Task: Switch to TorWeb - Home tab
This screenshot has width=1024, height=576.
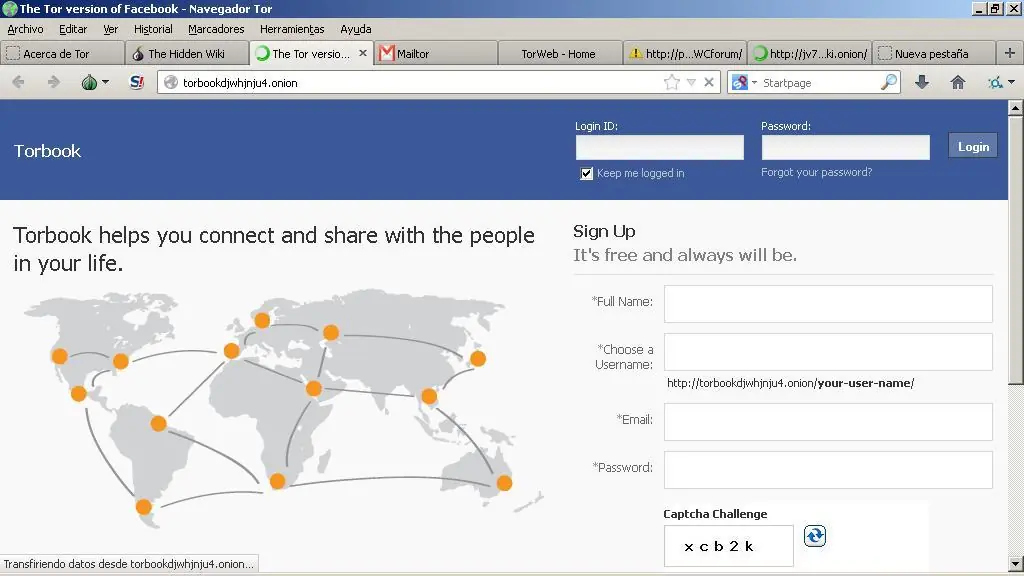Action: click(x=560, y=54)
